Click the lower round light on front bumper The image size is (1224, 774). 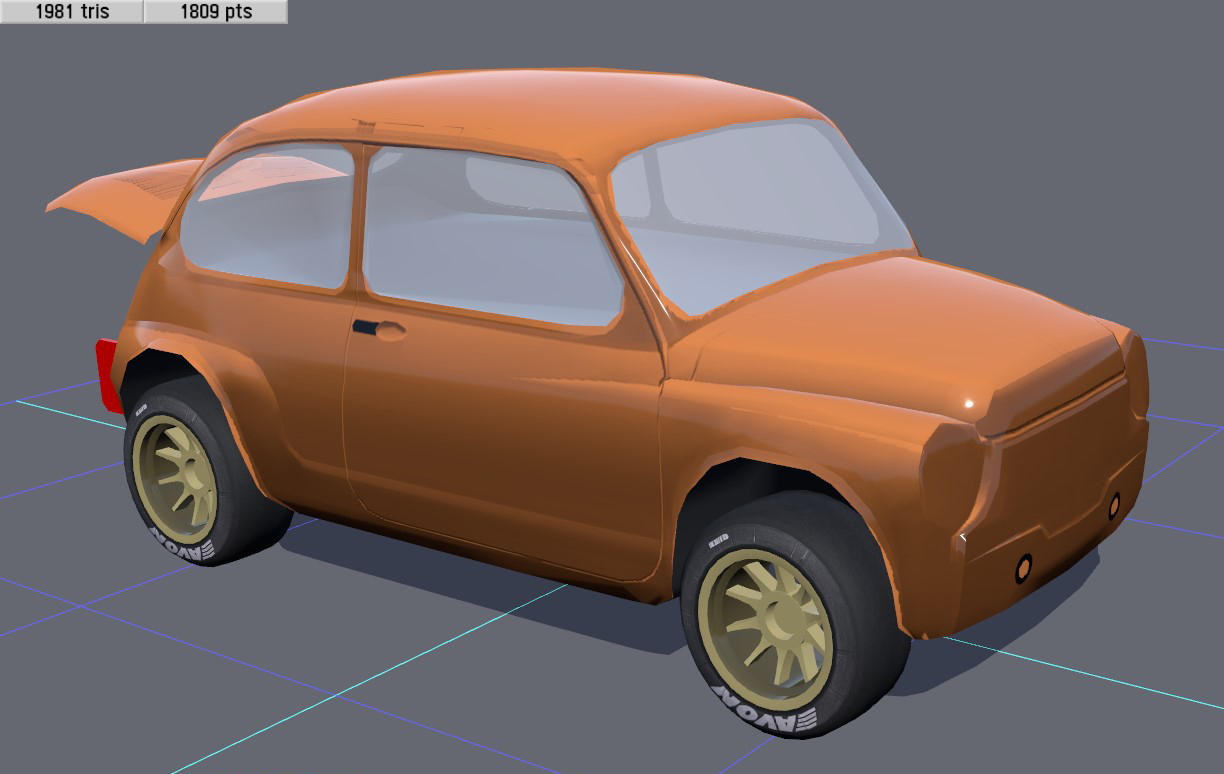[x=1023, y=568]
